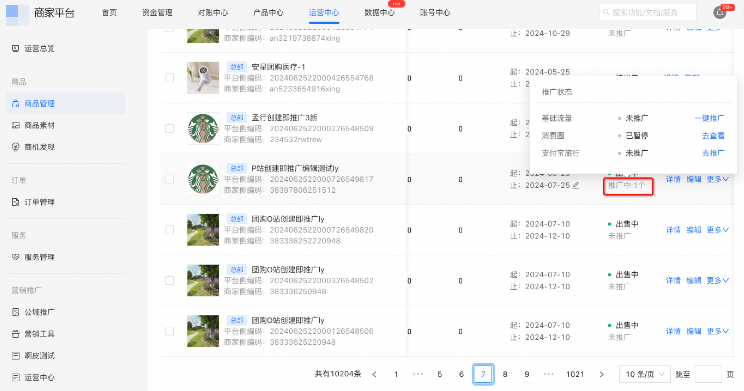The width and height of the screenshot is (744, 391).
Task: Go to page 8
Action: click(505, 374)
